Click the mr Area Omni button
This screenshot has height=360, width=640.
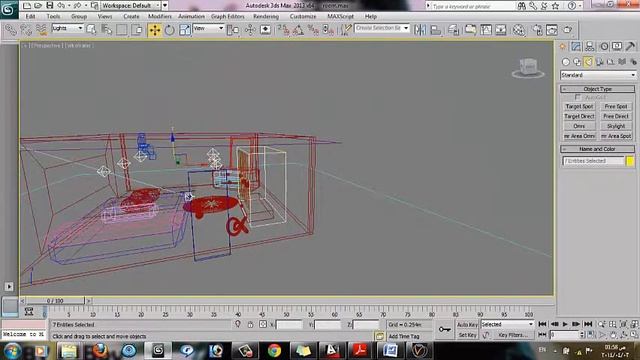pyautogui.click(x=579, y=136)
